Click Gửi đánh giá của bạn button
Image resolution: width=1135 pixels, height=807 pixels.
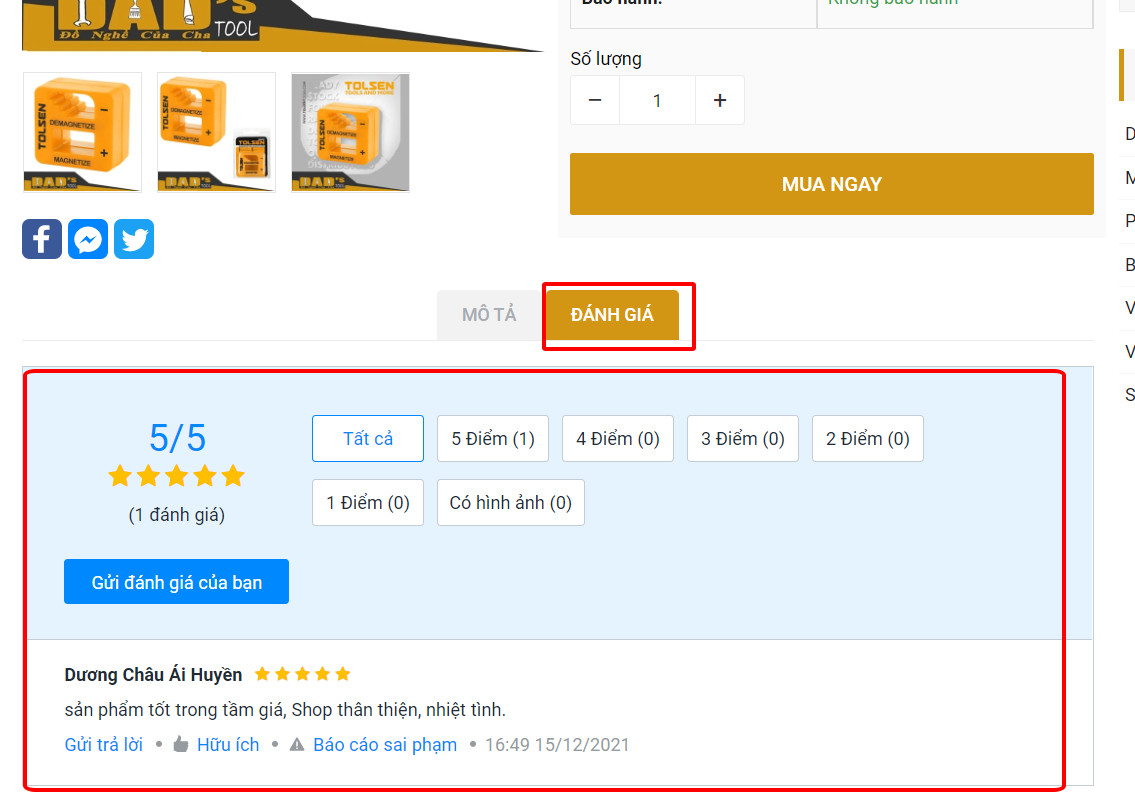click(x=177, y=582)
